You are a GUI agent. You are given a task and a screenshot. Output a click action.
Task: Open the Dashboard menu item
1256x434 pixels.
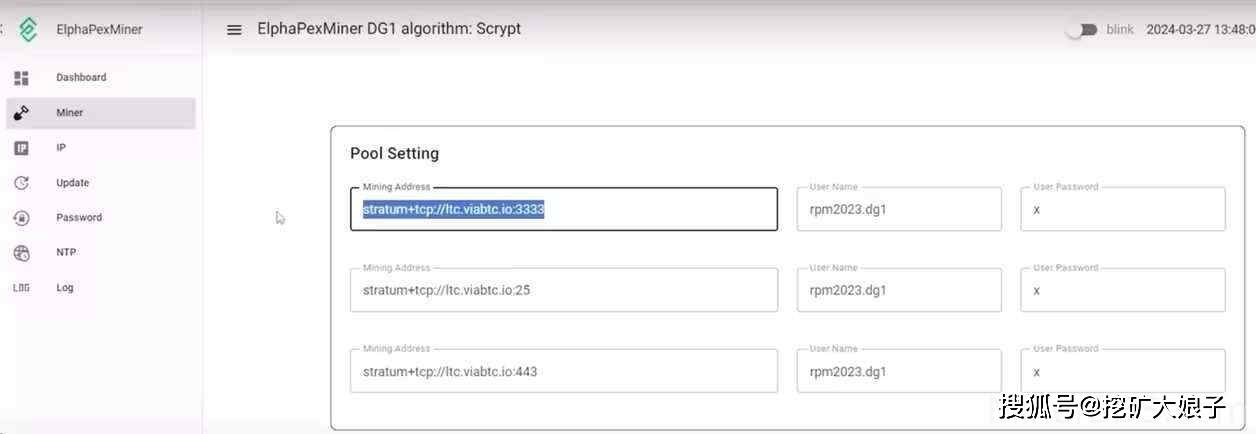81,78
